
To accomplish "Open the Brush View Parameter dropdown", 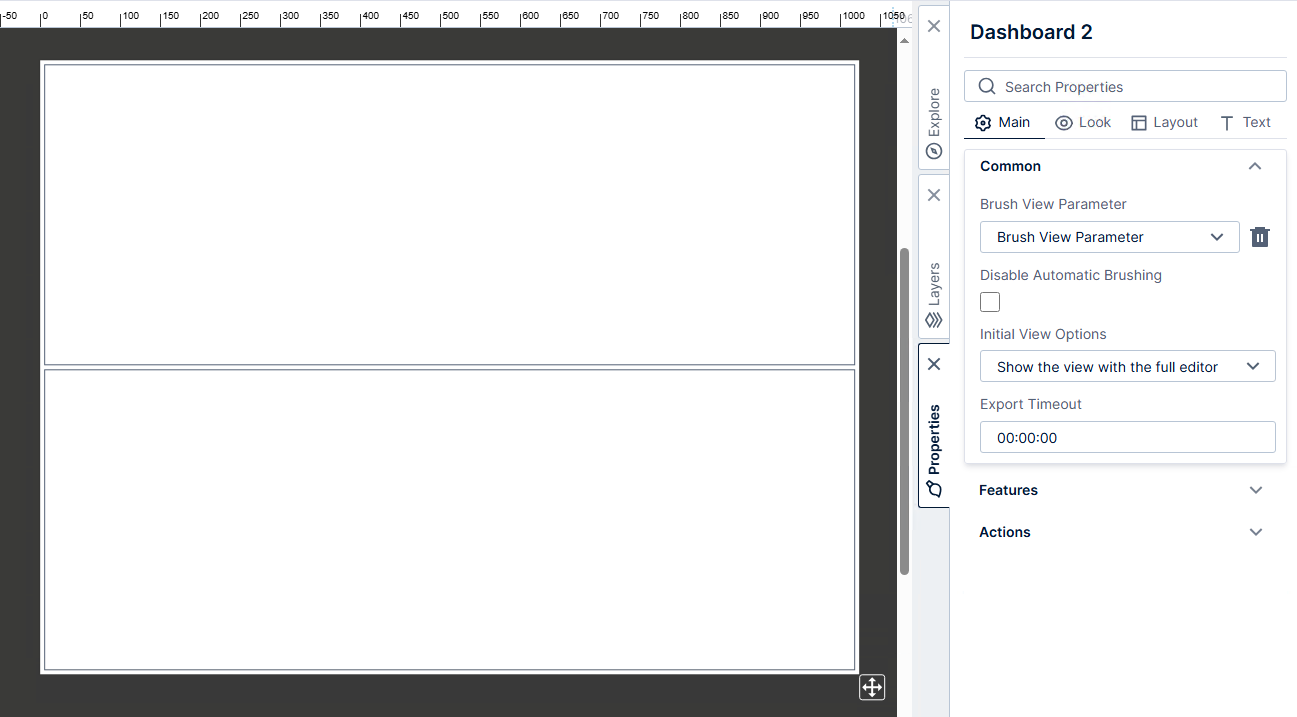I will tap(1110, 237).
